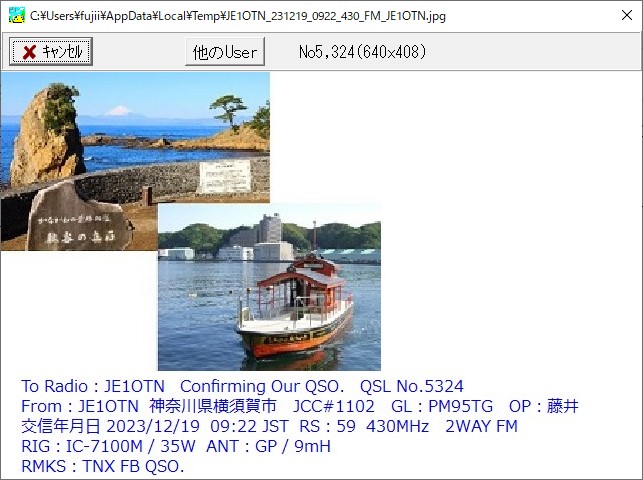
Task: Click the RMKS : TNX FB QSO. remark
Action: click(x=103, y=466)
